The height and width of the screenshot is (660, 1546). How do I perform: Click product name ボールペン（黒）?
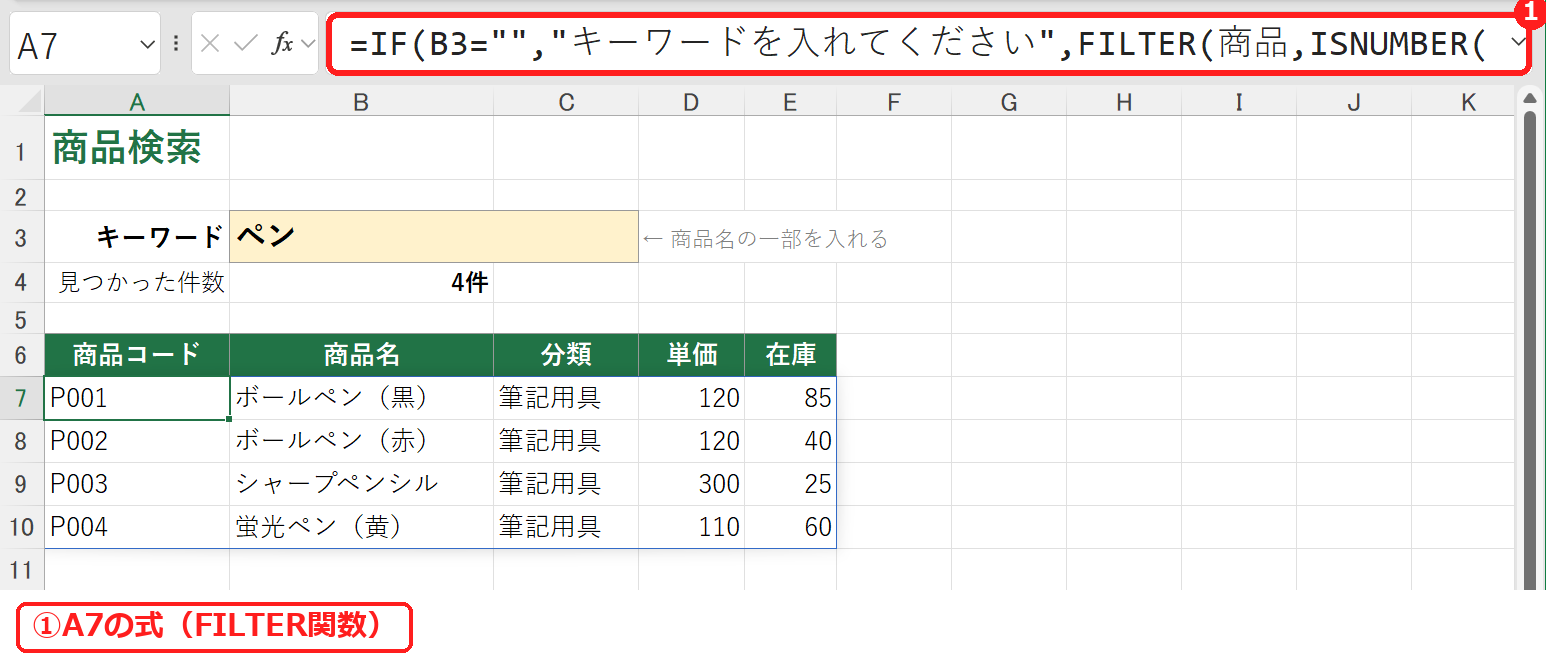point(361,398)
